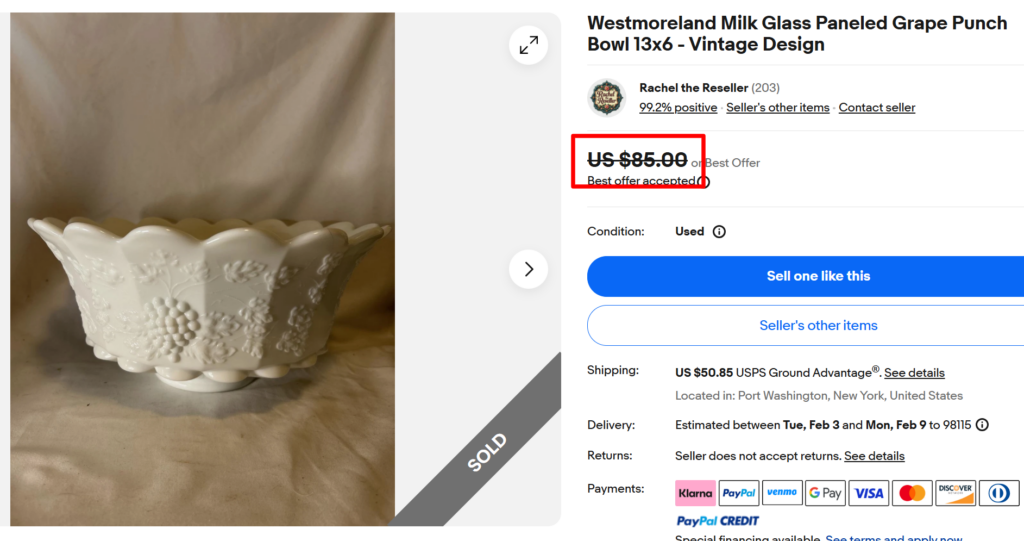
Task: Open shipping See details link
Action: pyautogui.click(x=914, y=373)
